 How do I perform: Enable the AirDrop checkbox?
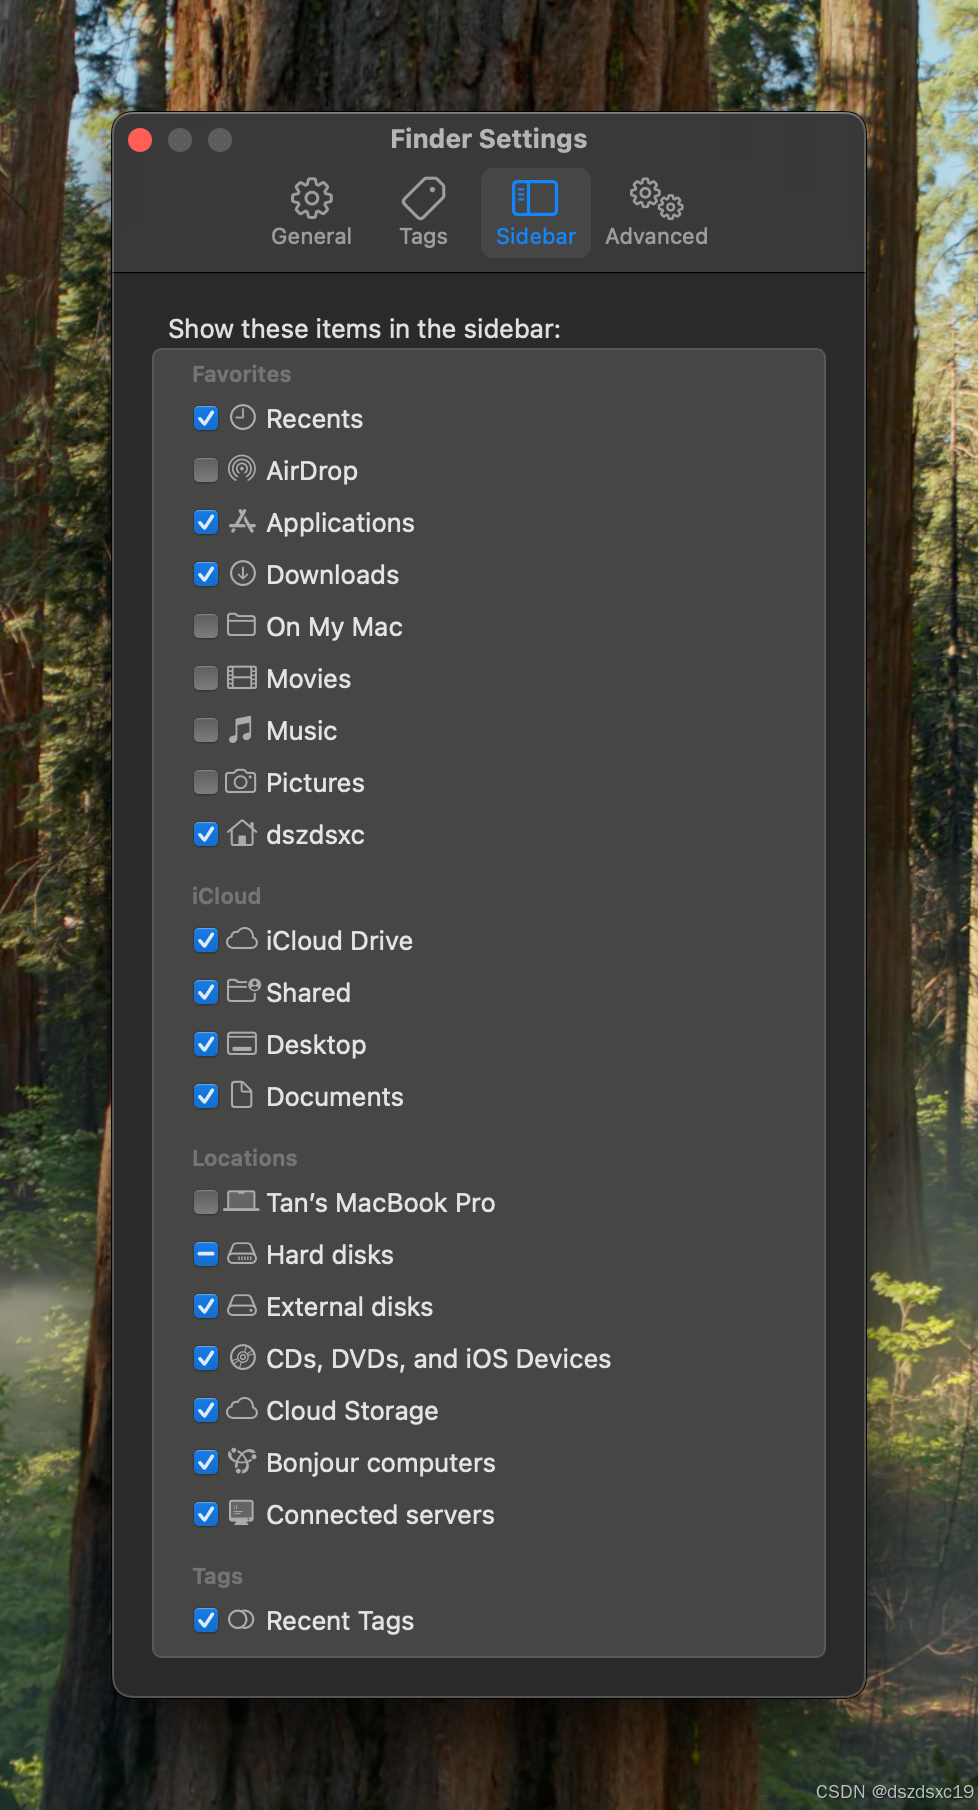[206, 470]
